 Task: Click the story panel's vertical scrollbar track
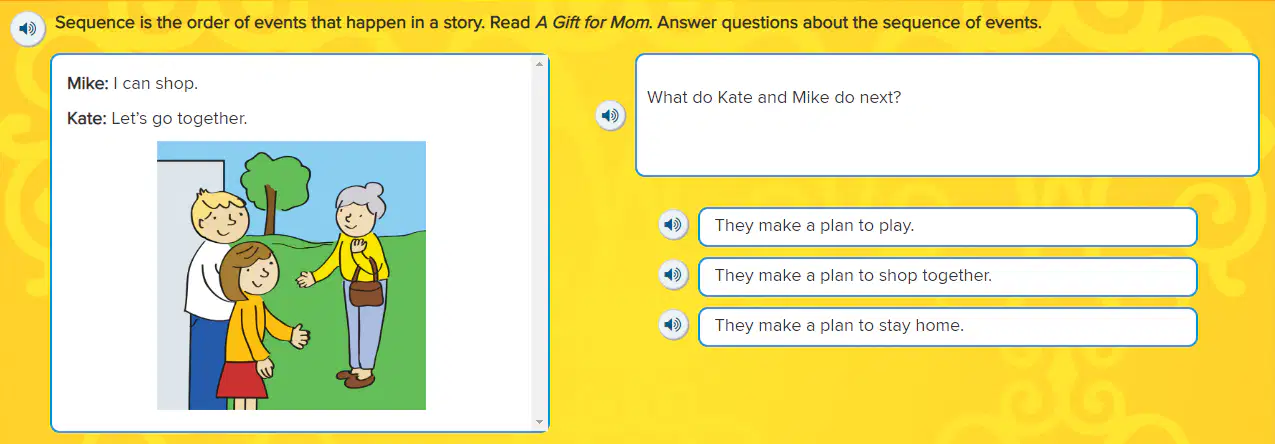[541, 243]
